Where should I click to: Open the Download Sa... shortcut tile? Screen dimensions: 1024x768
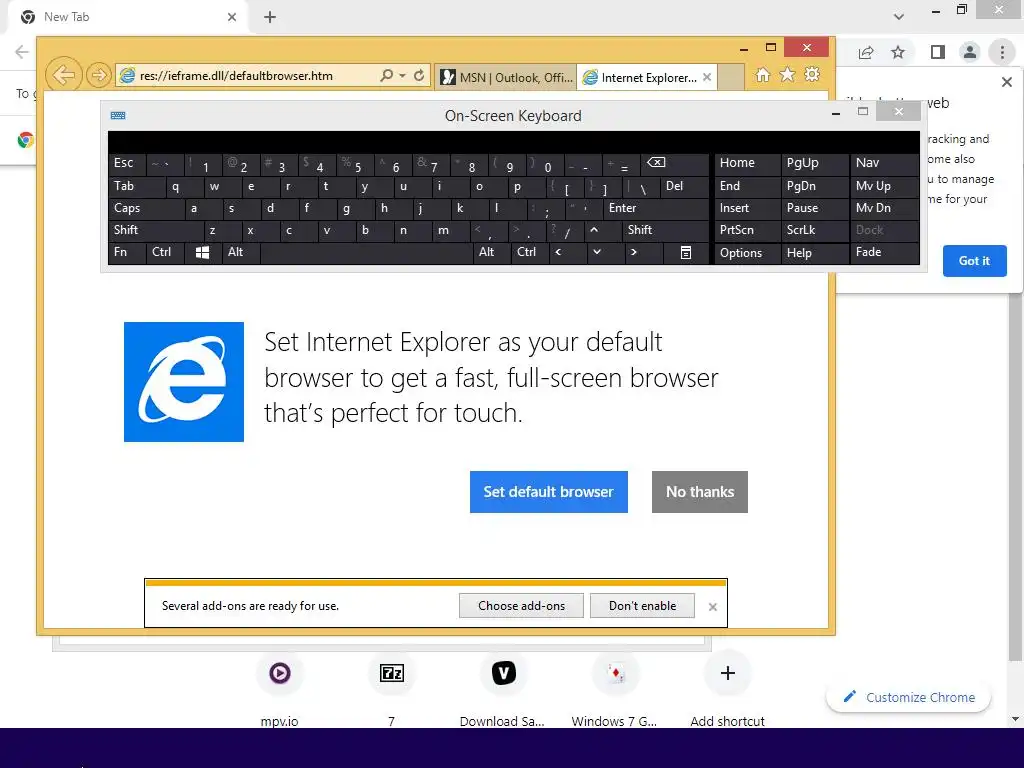click(504, 673)
